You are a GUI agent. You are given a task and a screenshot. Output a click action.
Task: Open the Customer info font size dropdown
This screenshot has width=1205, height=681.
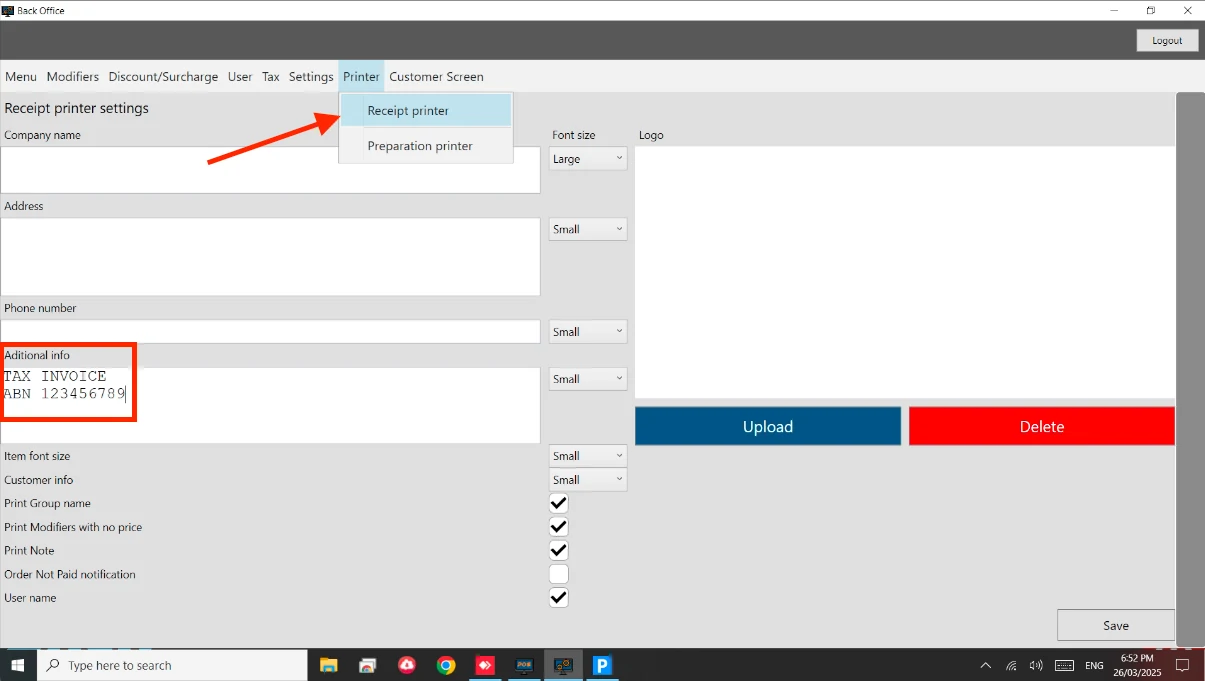[588, 480]
